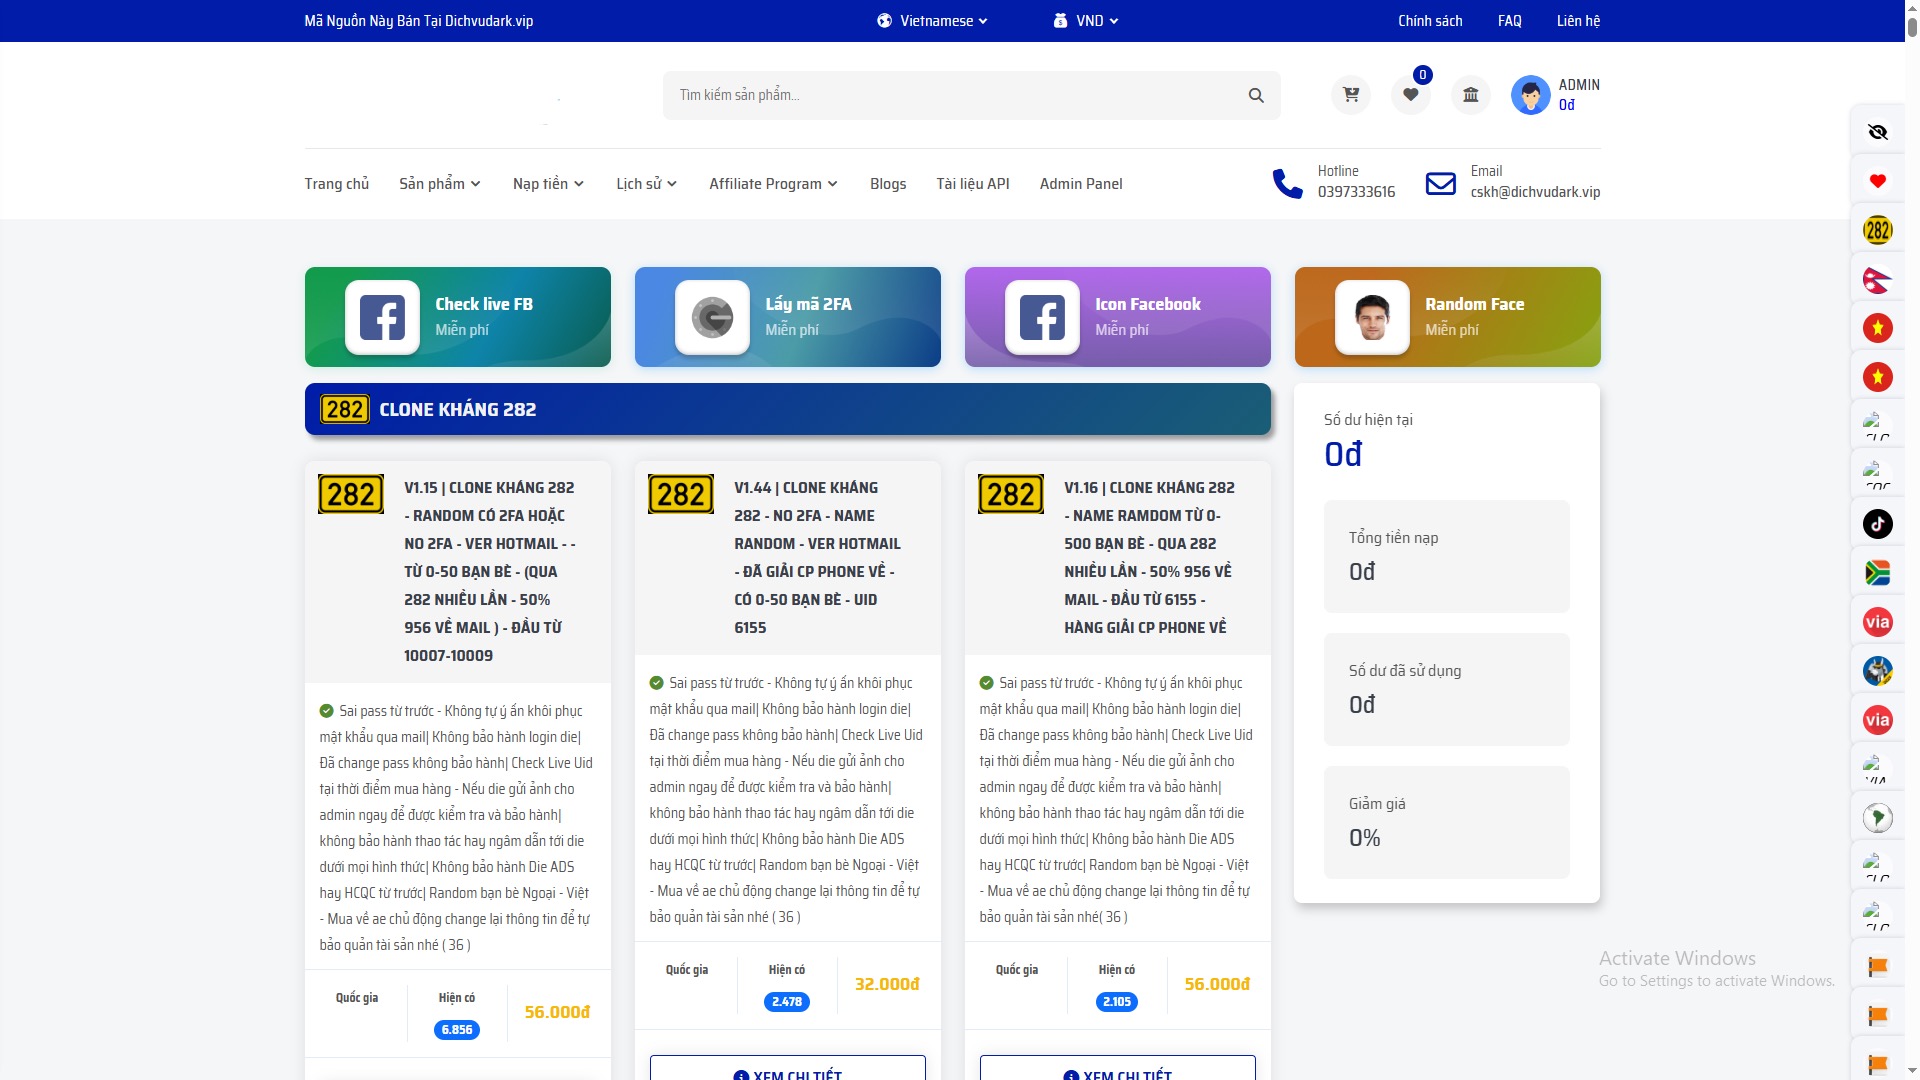Open the Check live FB tool card
The image size is (1920, 1080).
[x=457, y=317]
